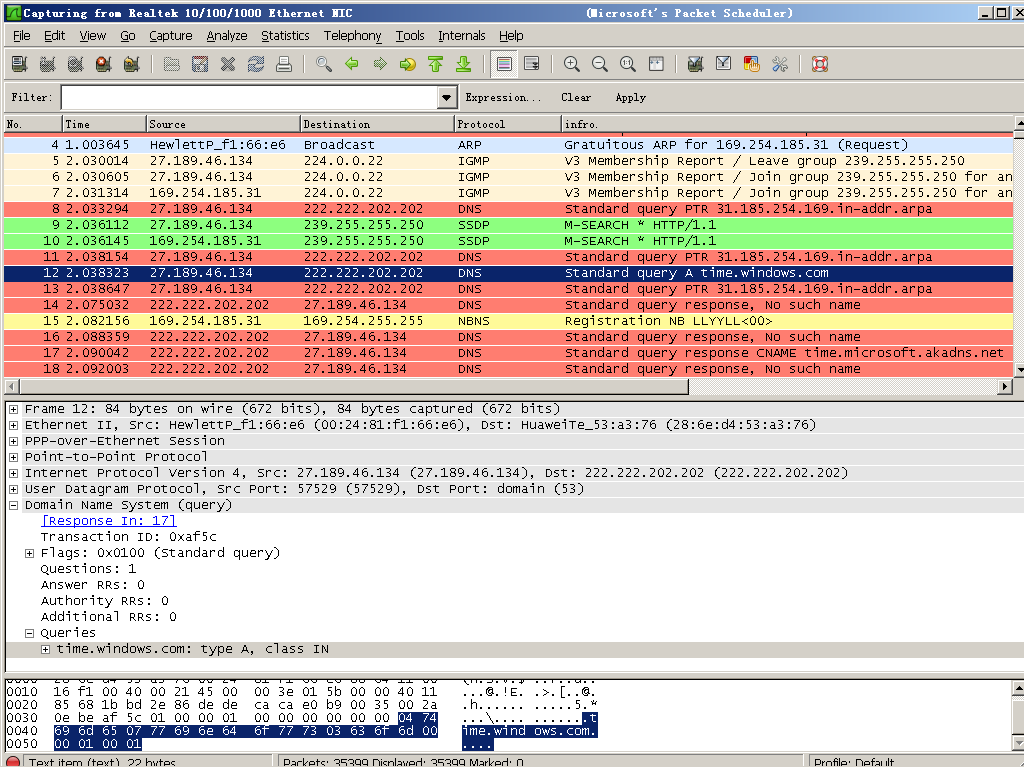The width and height of the screenshot is (1024, 768).
Task: Zoom in toolbar icon
Action: point(571,64)
